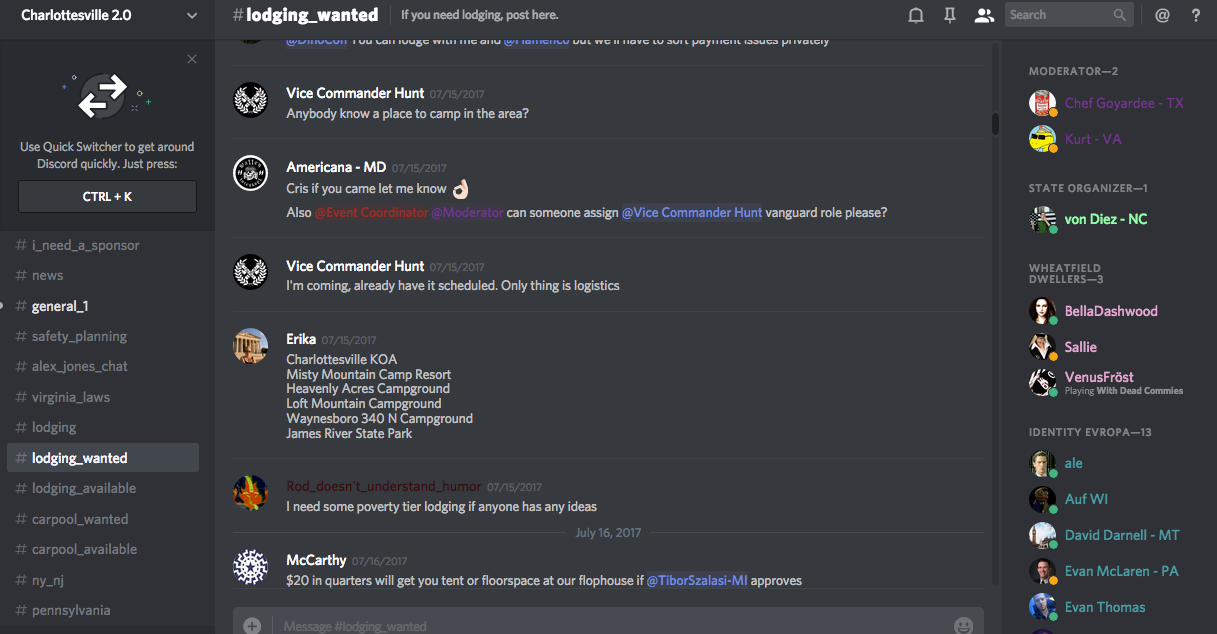Expand the Charlottesville 2.0 server menu

coord(192,15)
